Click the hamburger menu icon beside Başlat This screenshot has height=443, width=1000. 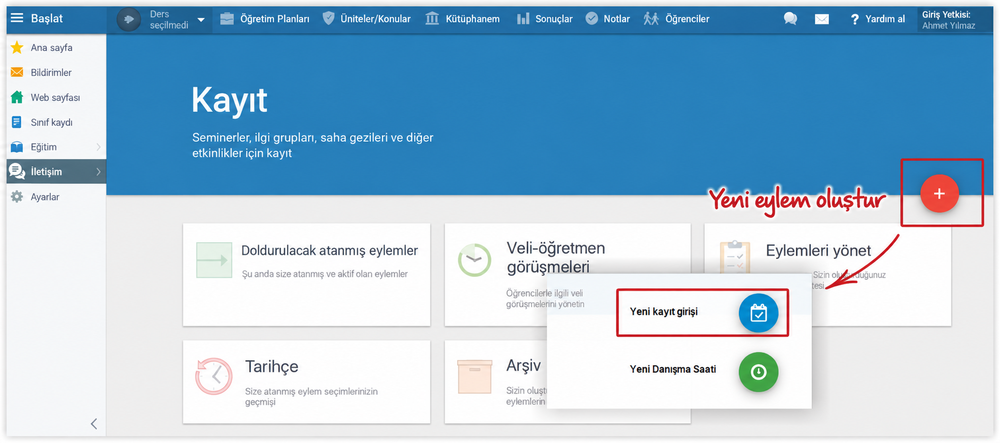point(17,18)
